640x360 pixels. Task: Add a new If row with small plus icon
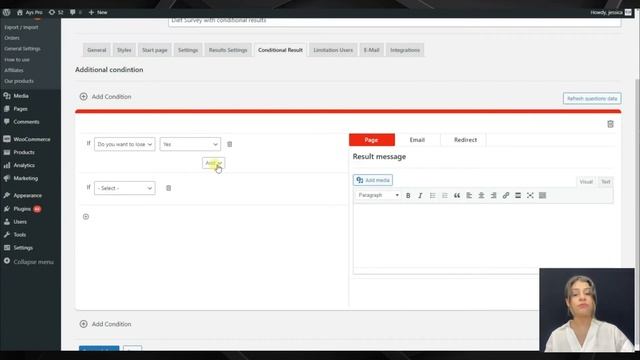86,217
